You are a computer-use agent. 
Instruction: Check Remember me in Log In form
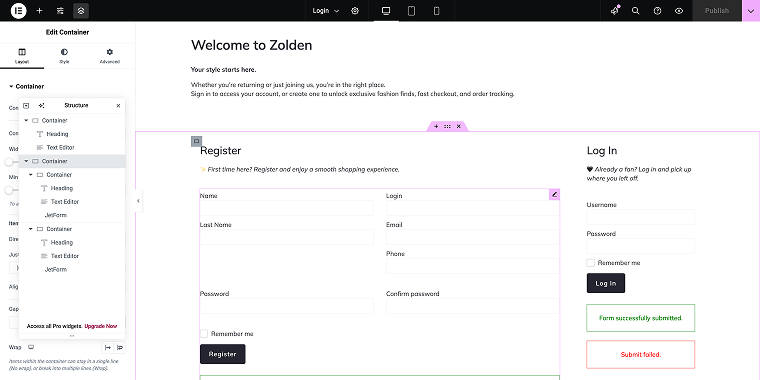pos(590,263)
